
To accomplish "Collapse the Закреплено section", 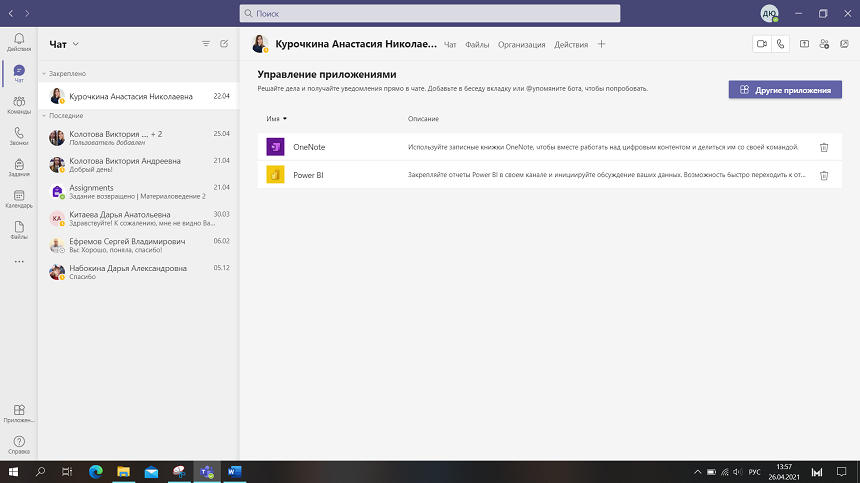I will point(44,73).
